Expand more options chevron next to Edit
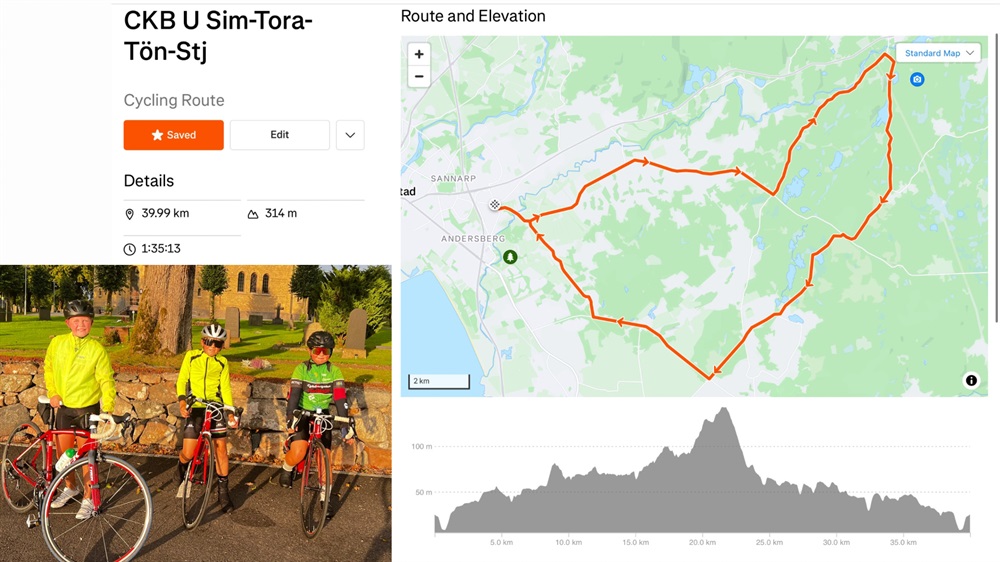 point(350,135)
